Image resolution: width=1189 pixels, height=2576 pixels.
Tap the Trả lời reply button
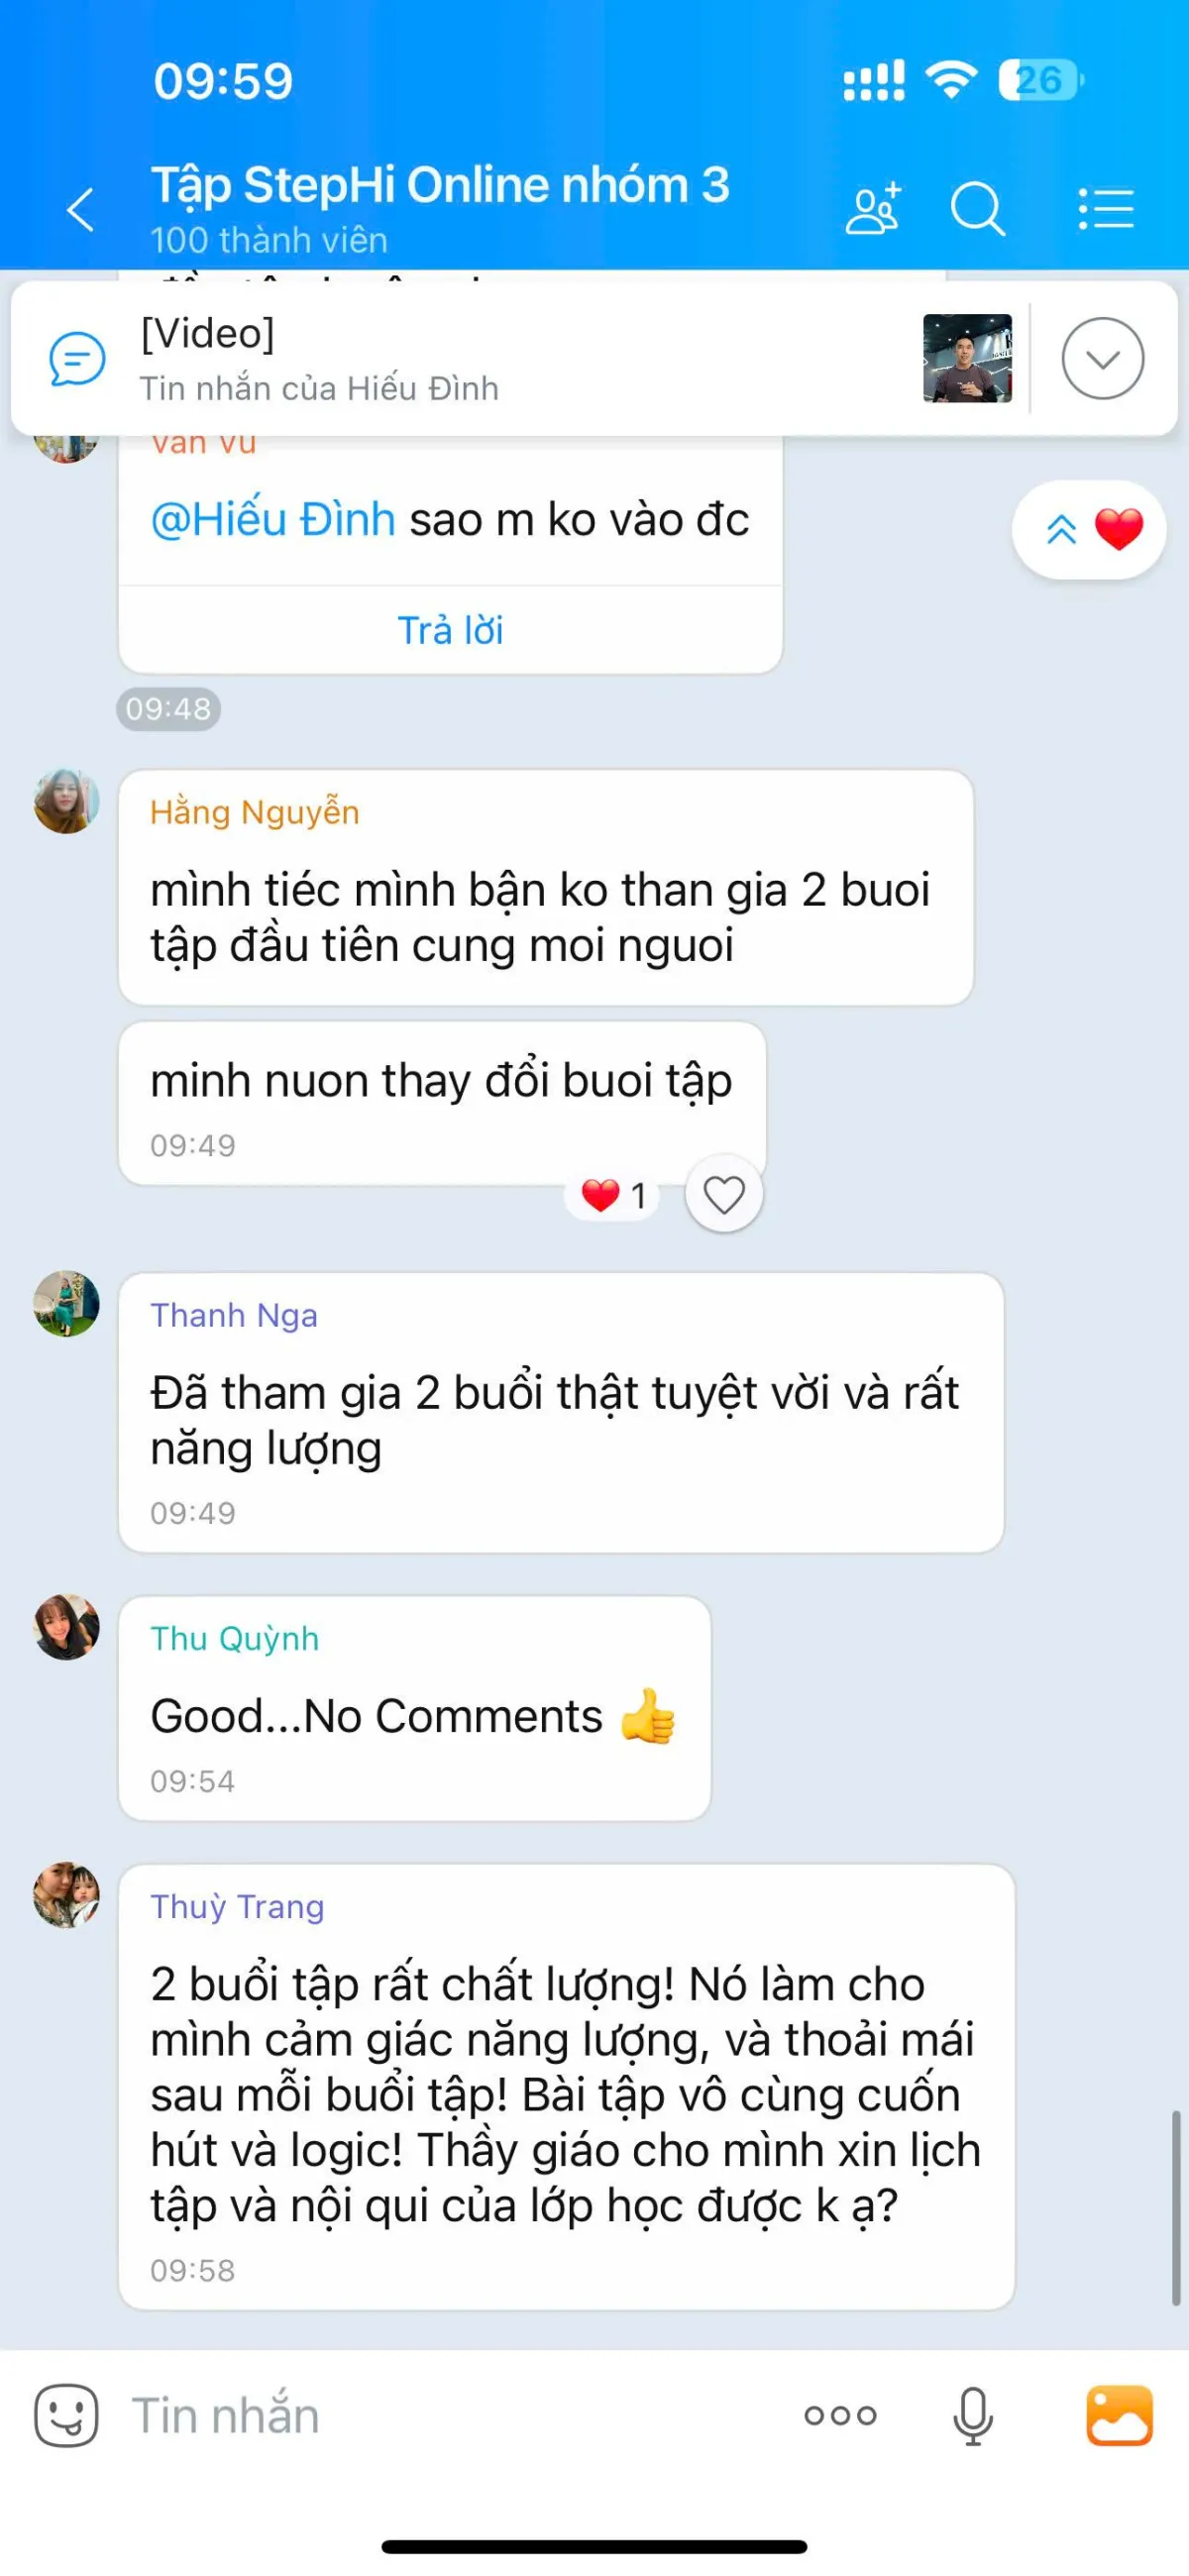coord(450,630)
